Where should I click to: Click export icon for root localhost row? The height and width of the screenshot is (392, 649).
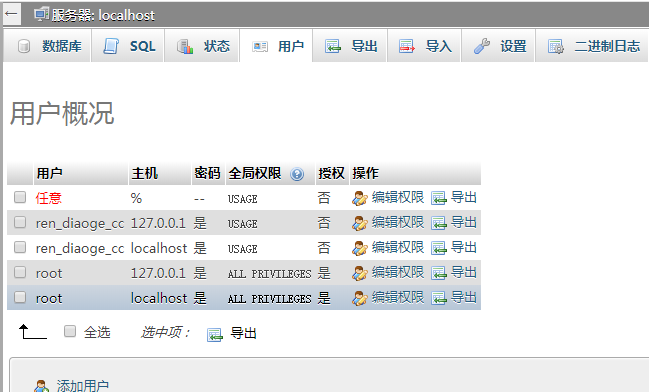[439, 298]
